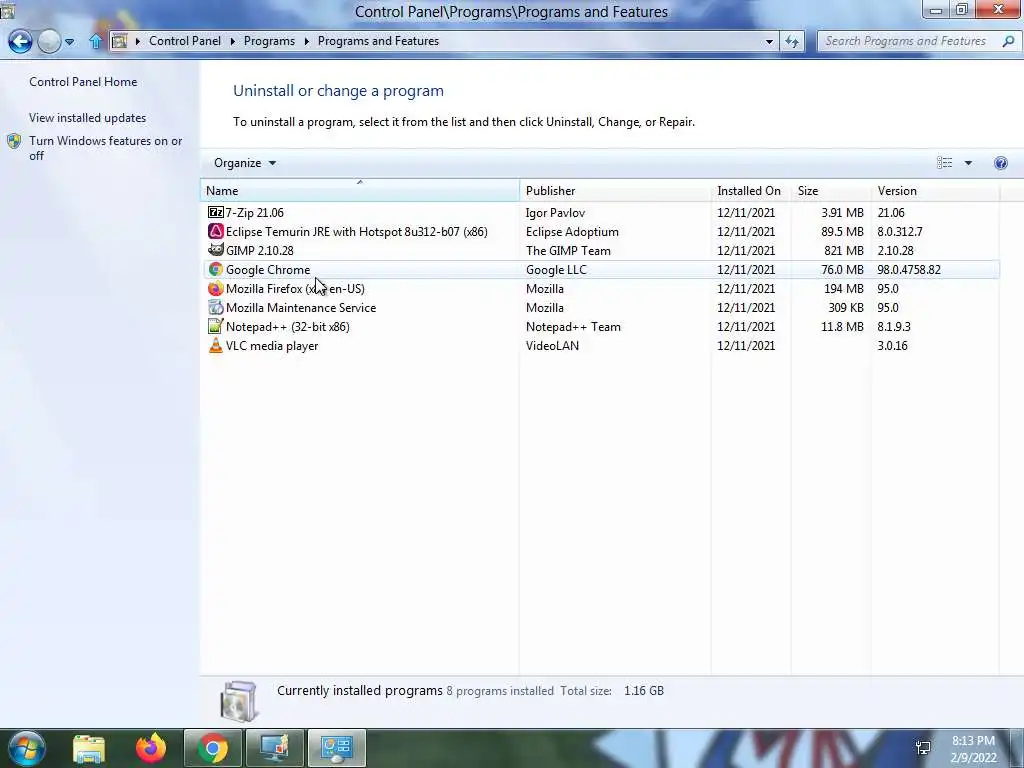Select the Mozilla Maintenance Service entry
The image size is (1024, 768).
pos(300,307)
